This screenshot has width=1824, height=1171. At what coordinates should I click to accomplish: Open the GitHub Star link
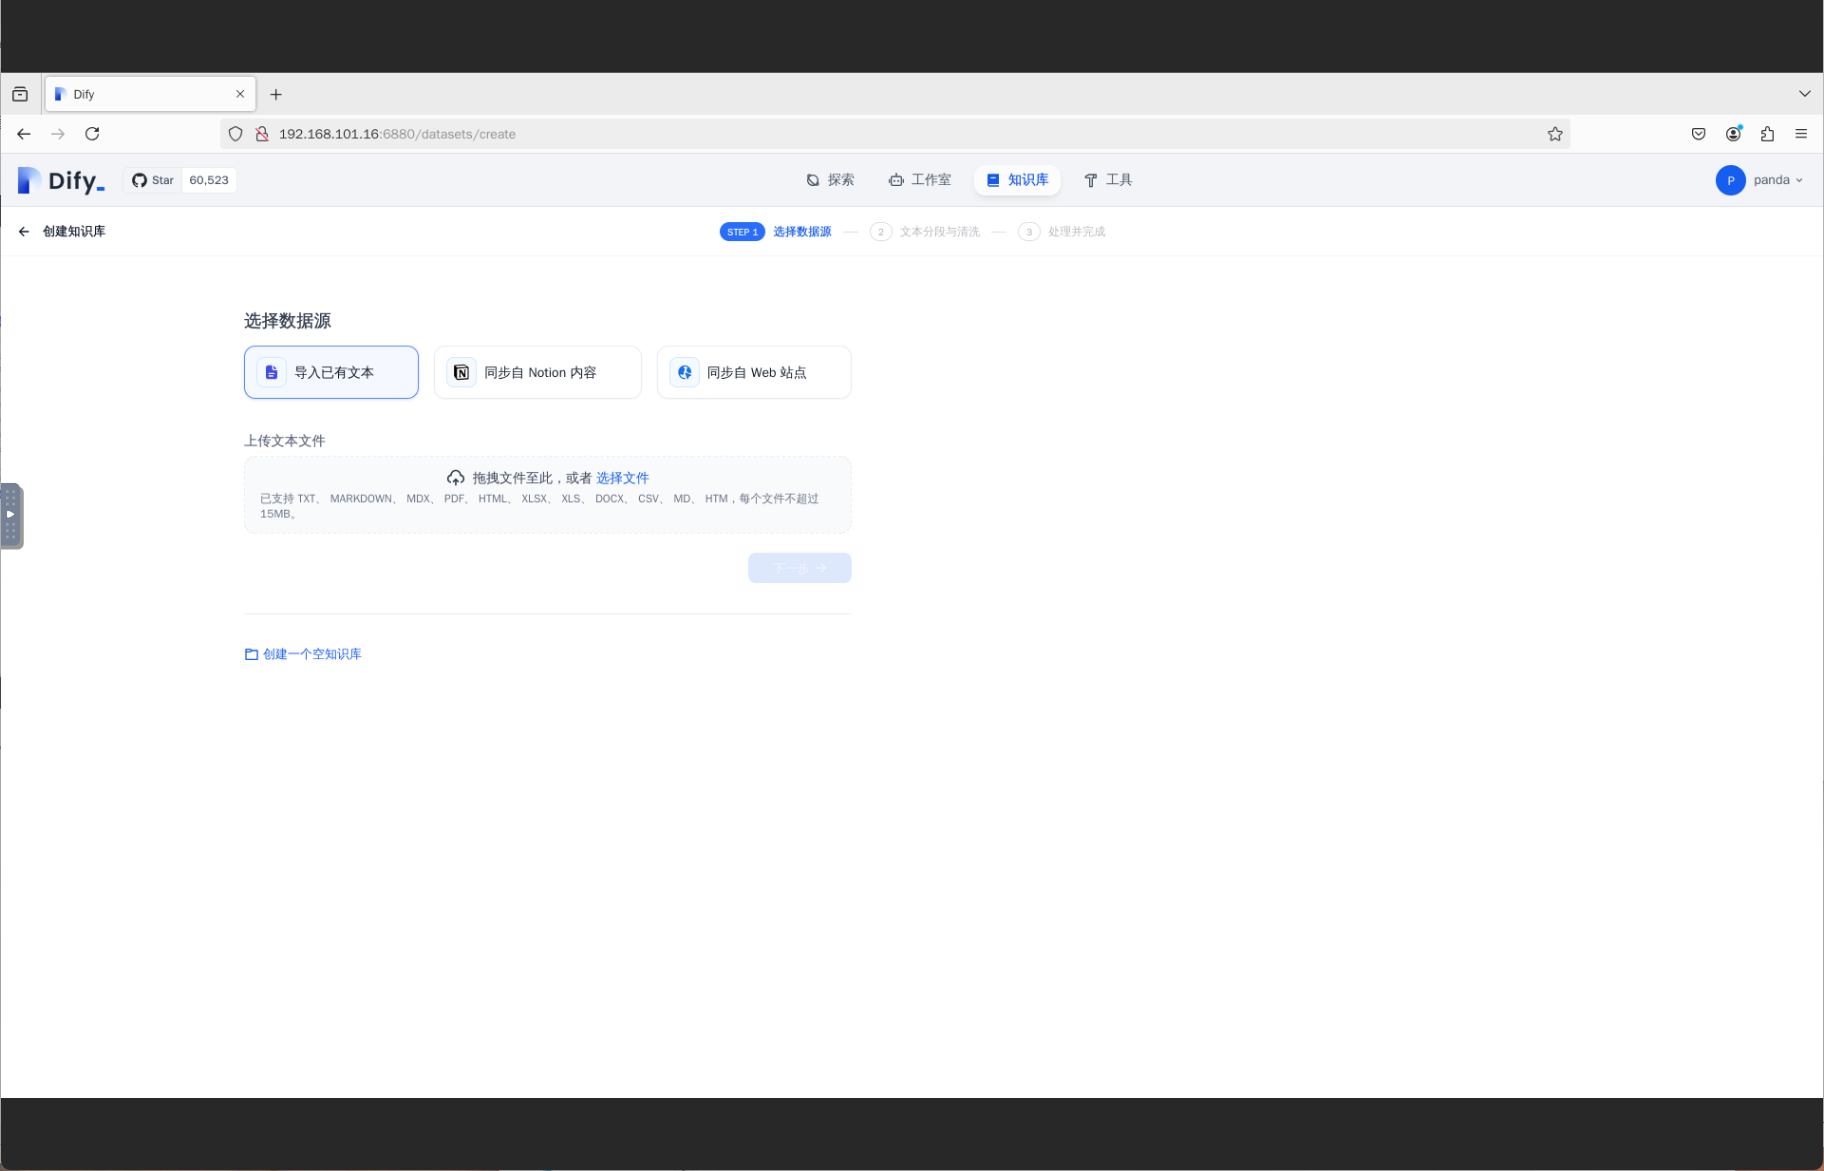point(153,180)
